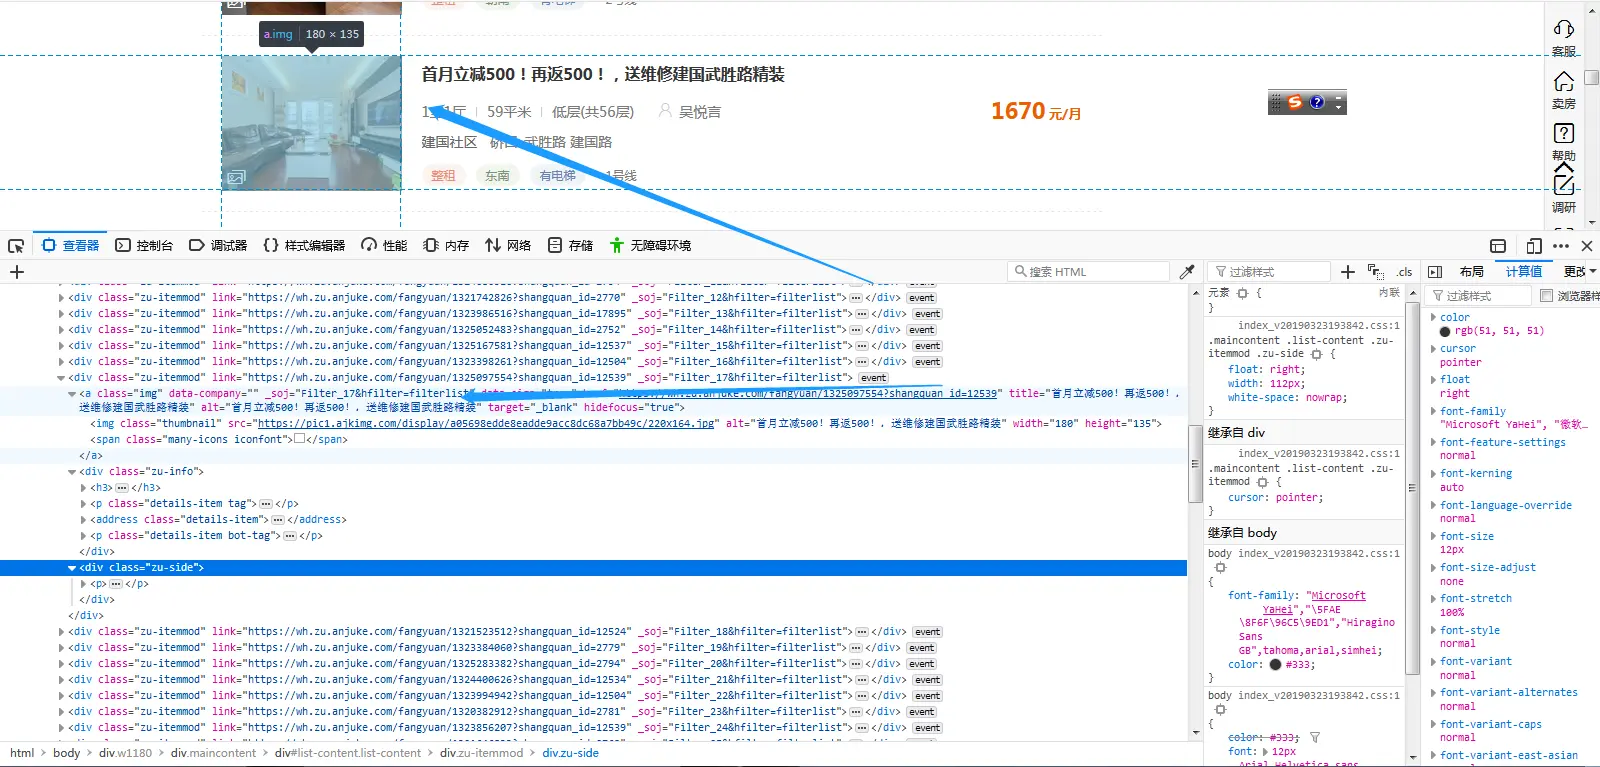
Task: Expand the computed color property
Action: 1433,317
